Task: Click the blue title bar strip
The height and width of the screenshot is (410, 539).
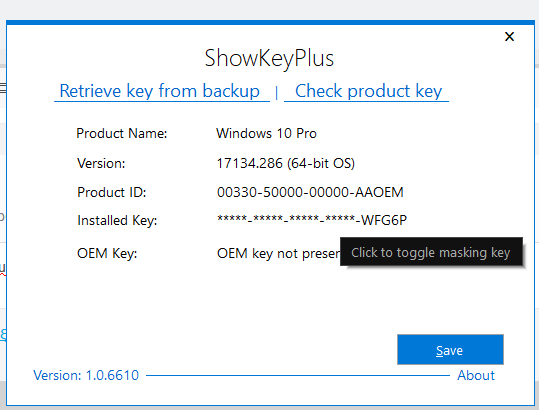Action: click(x=270, y=22)
